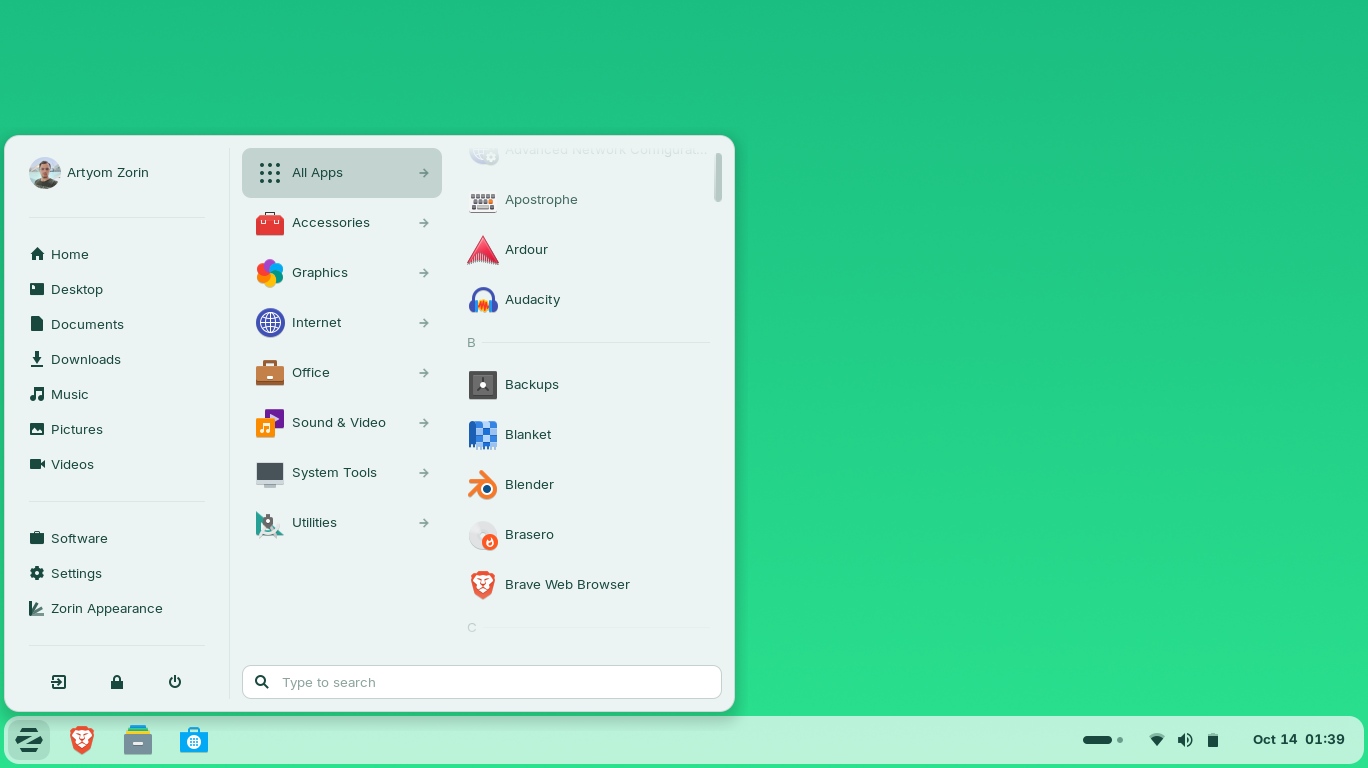Launch Brasero disc burner
The width and height of the screenshot is (1368, 768).
[x=529, y=535]
